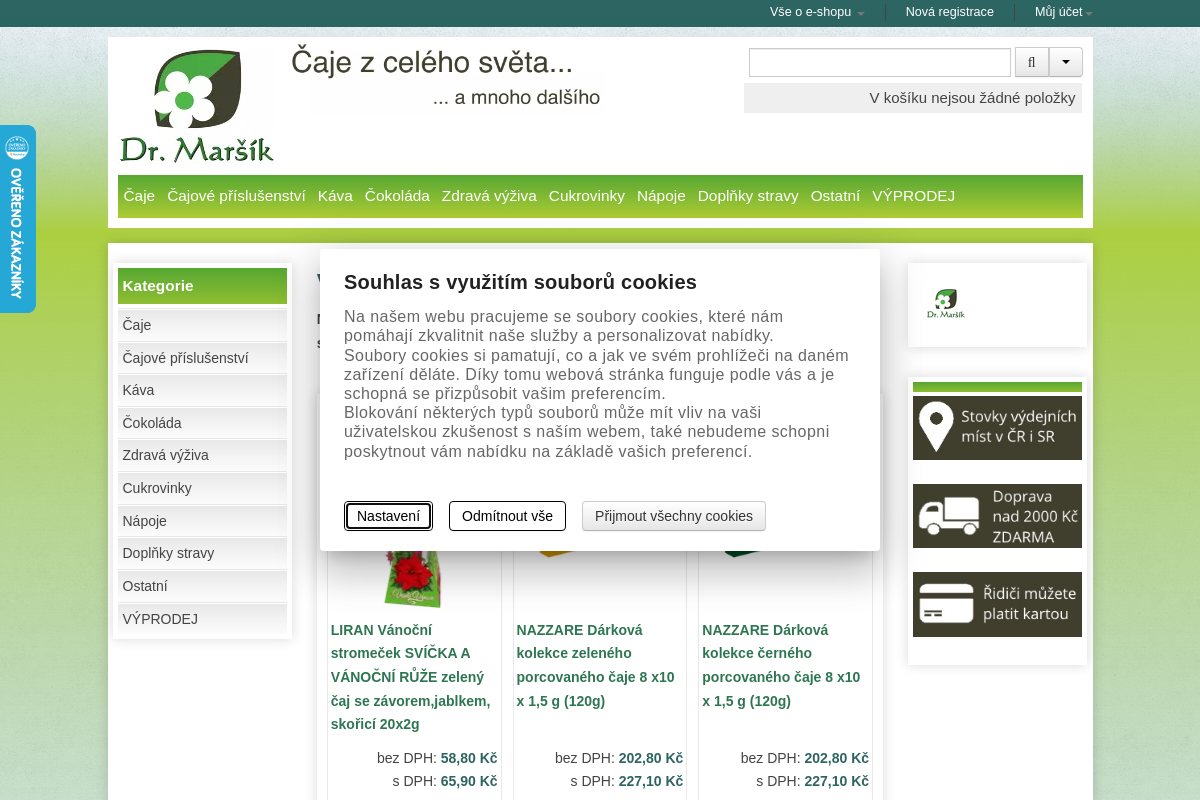Click the free delivery truck banner
Image resolution: width=1200 pixels, height=800 pixels.
click(997, 516)
